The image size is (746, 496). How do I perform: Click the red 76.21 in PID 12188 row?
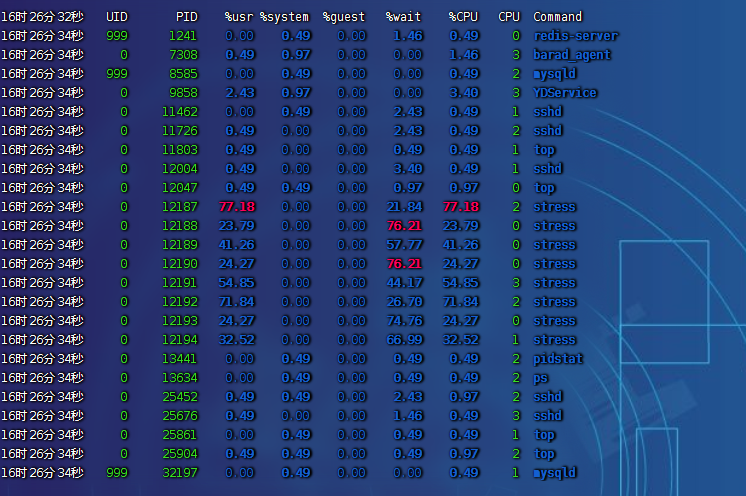[404, 226]
